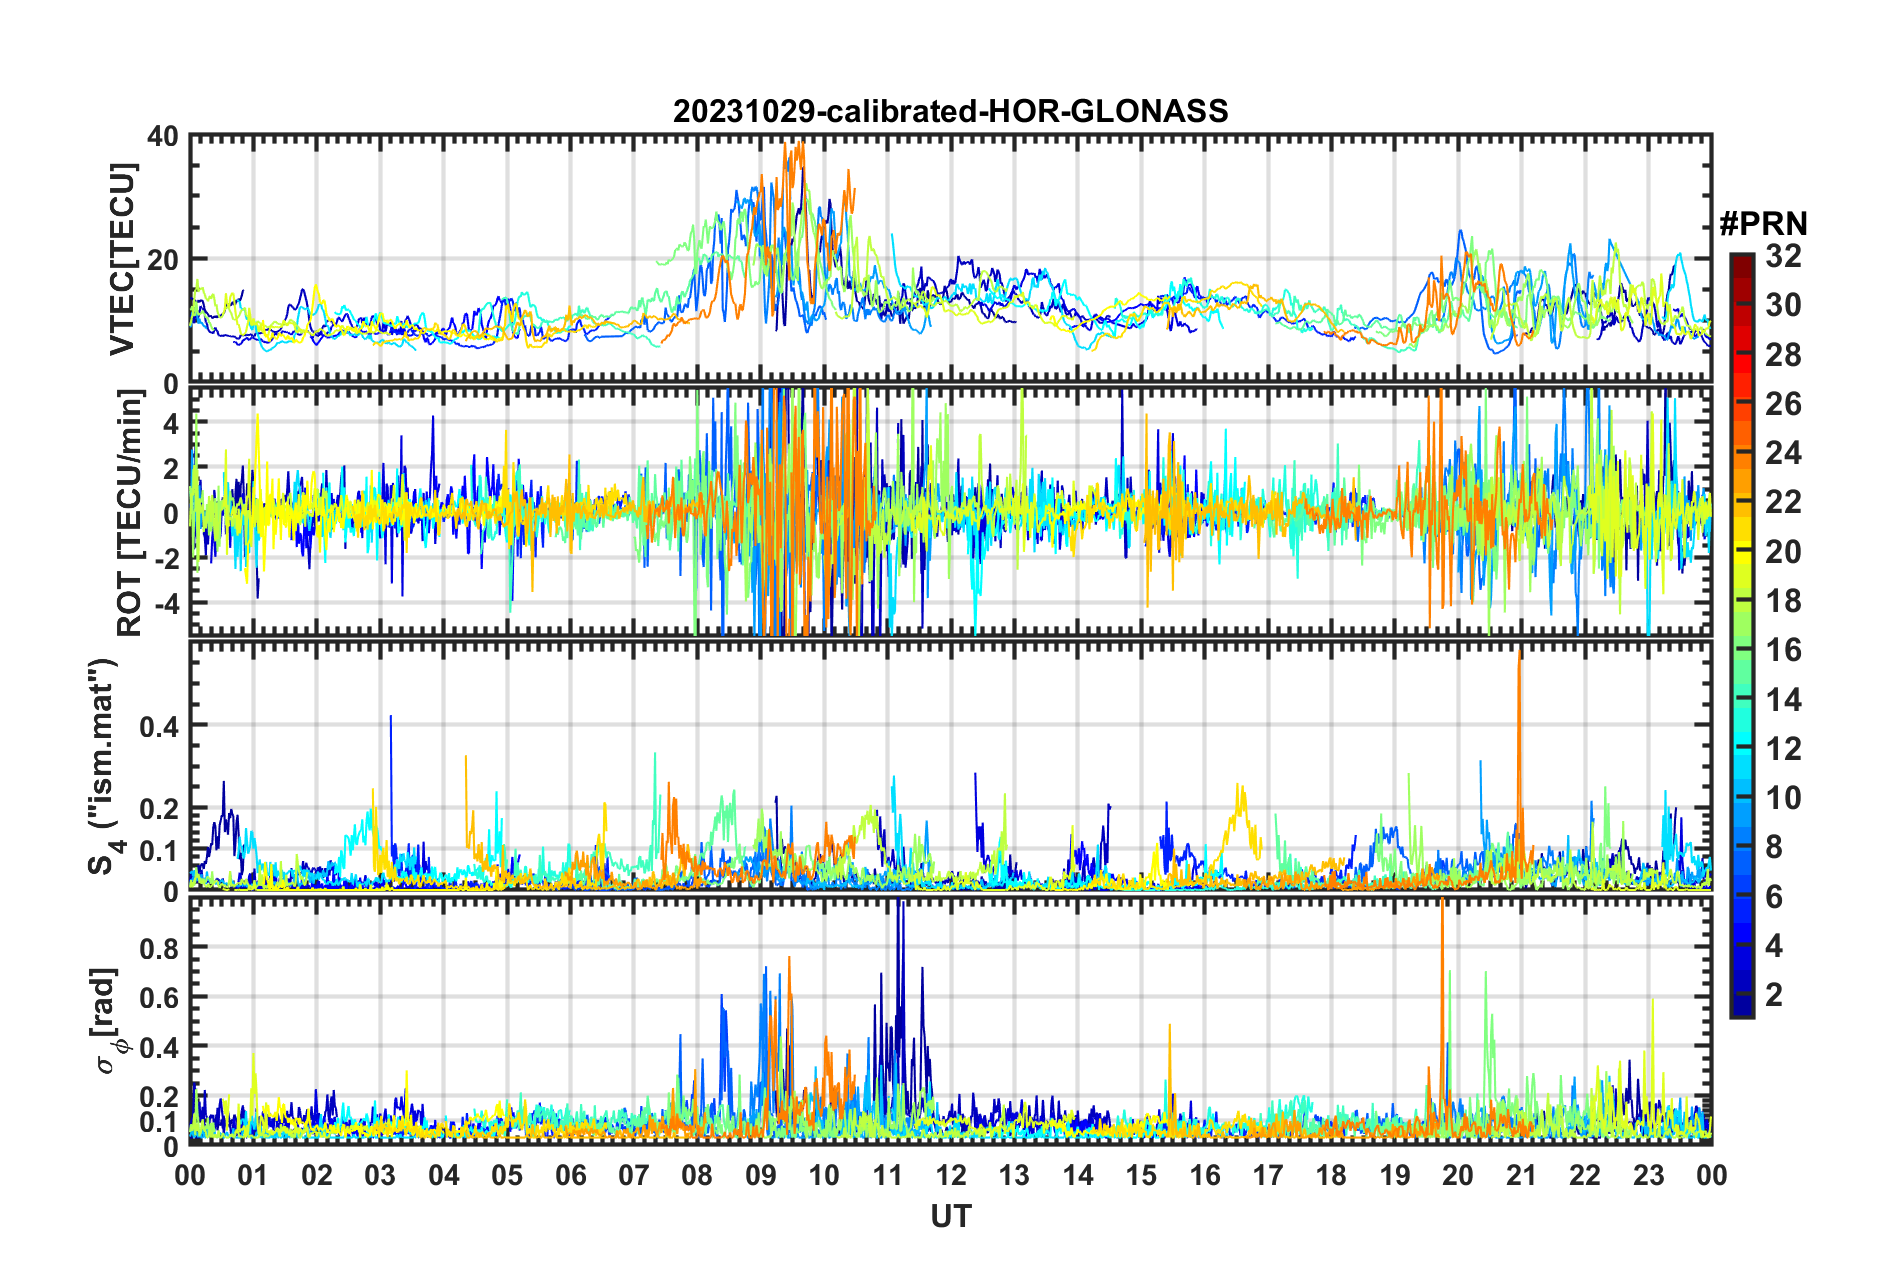1902x1272 pixels.
Task: Select the #PRN colorbar title
Action: point(1763,223)
